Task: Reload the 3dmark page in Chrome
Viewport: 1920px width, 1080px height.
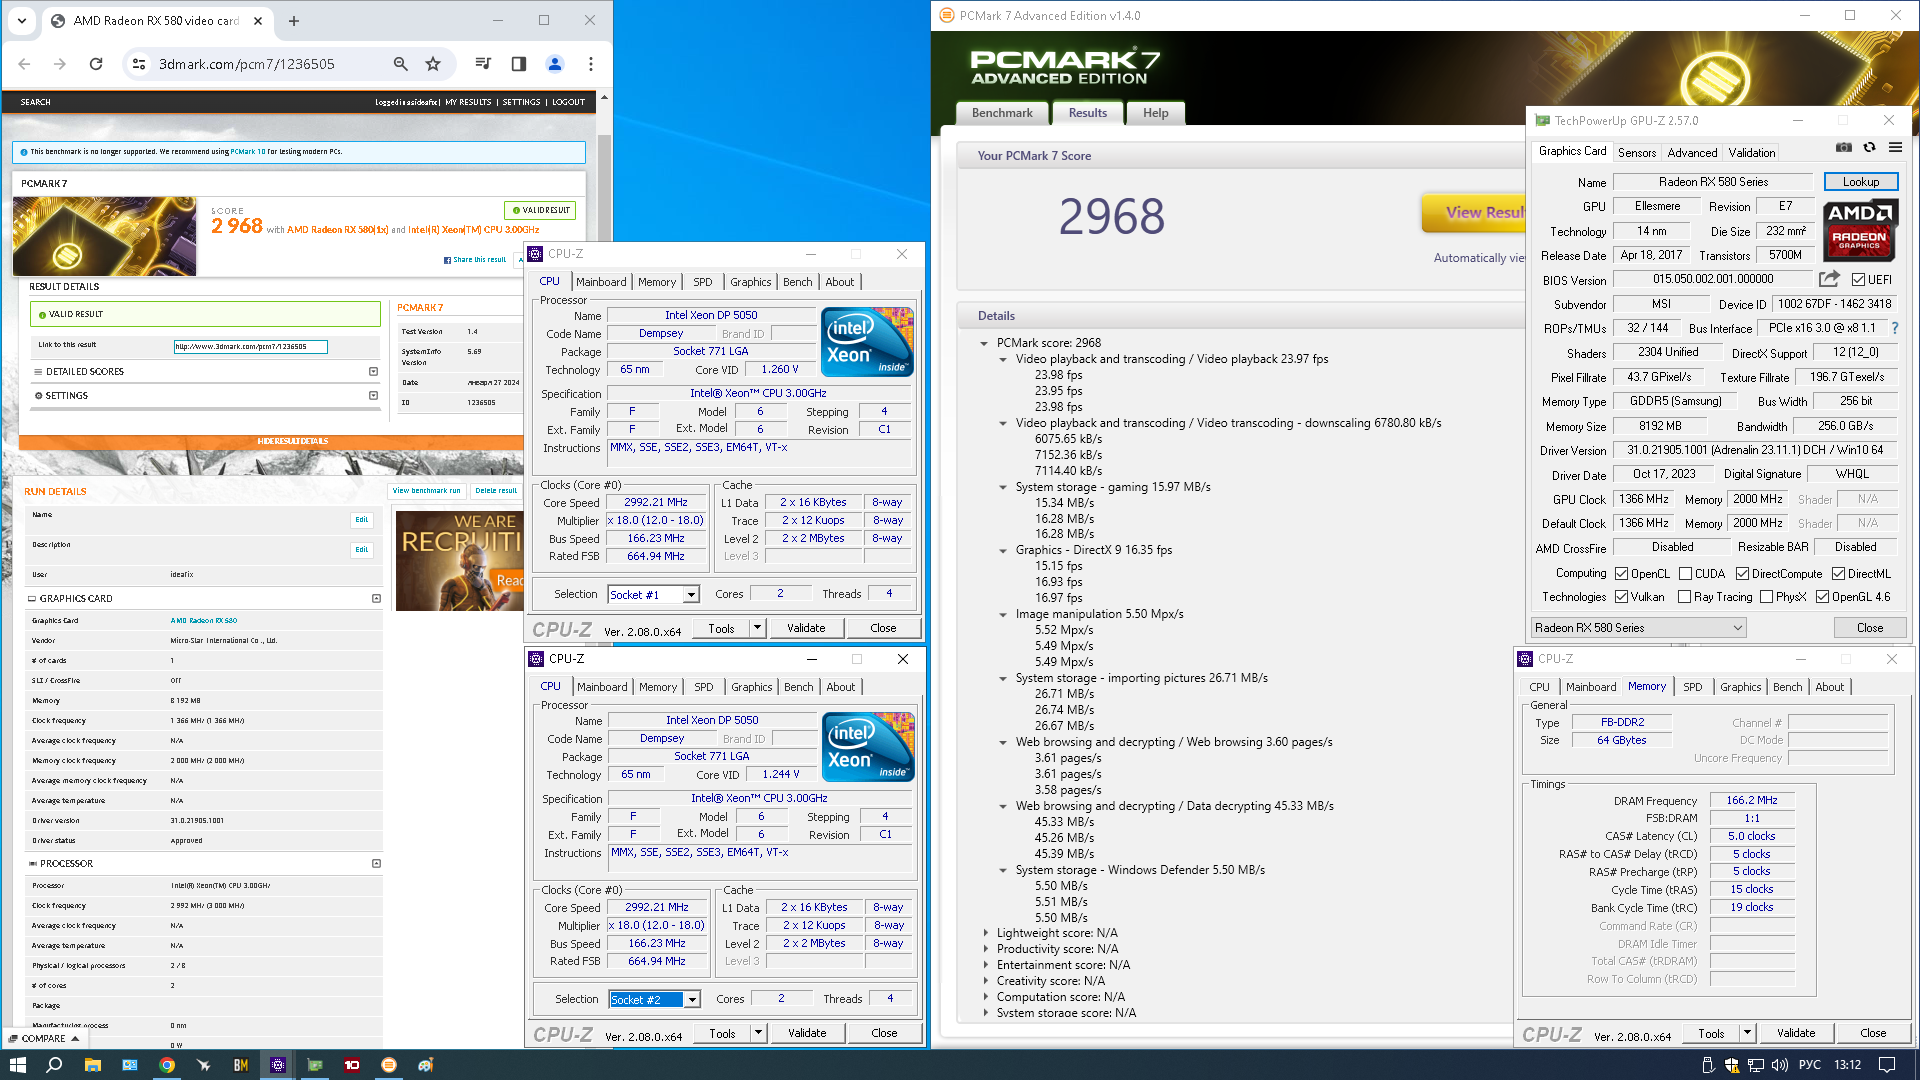Action: [96, 64]
